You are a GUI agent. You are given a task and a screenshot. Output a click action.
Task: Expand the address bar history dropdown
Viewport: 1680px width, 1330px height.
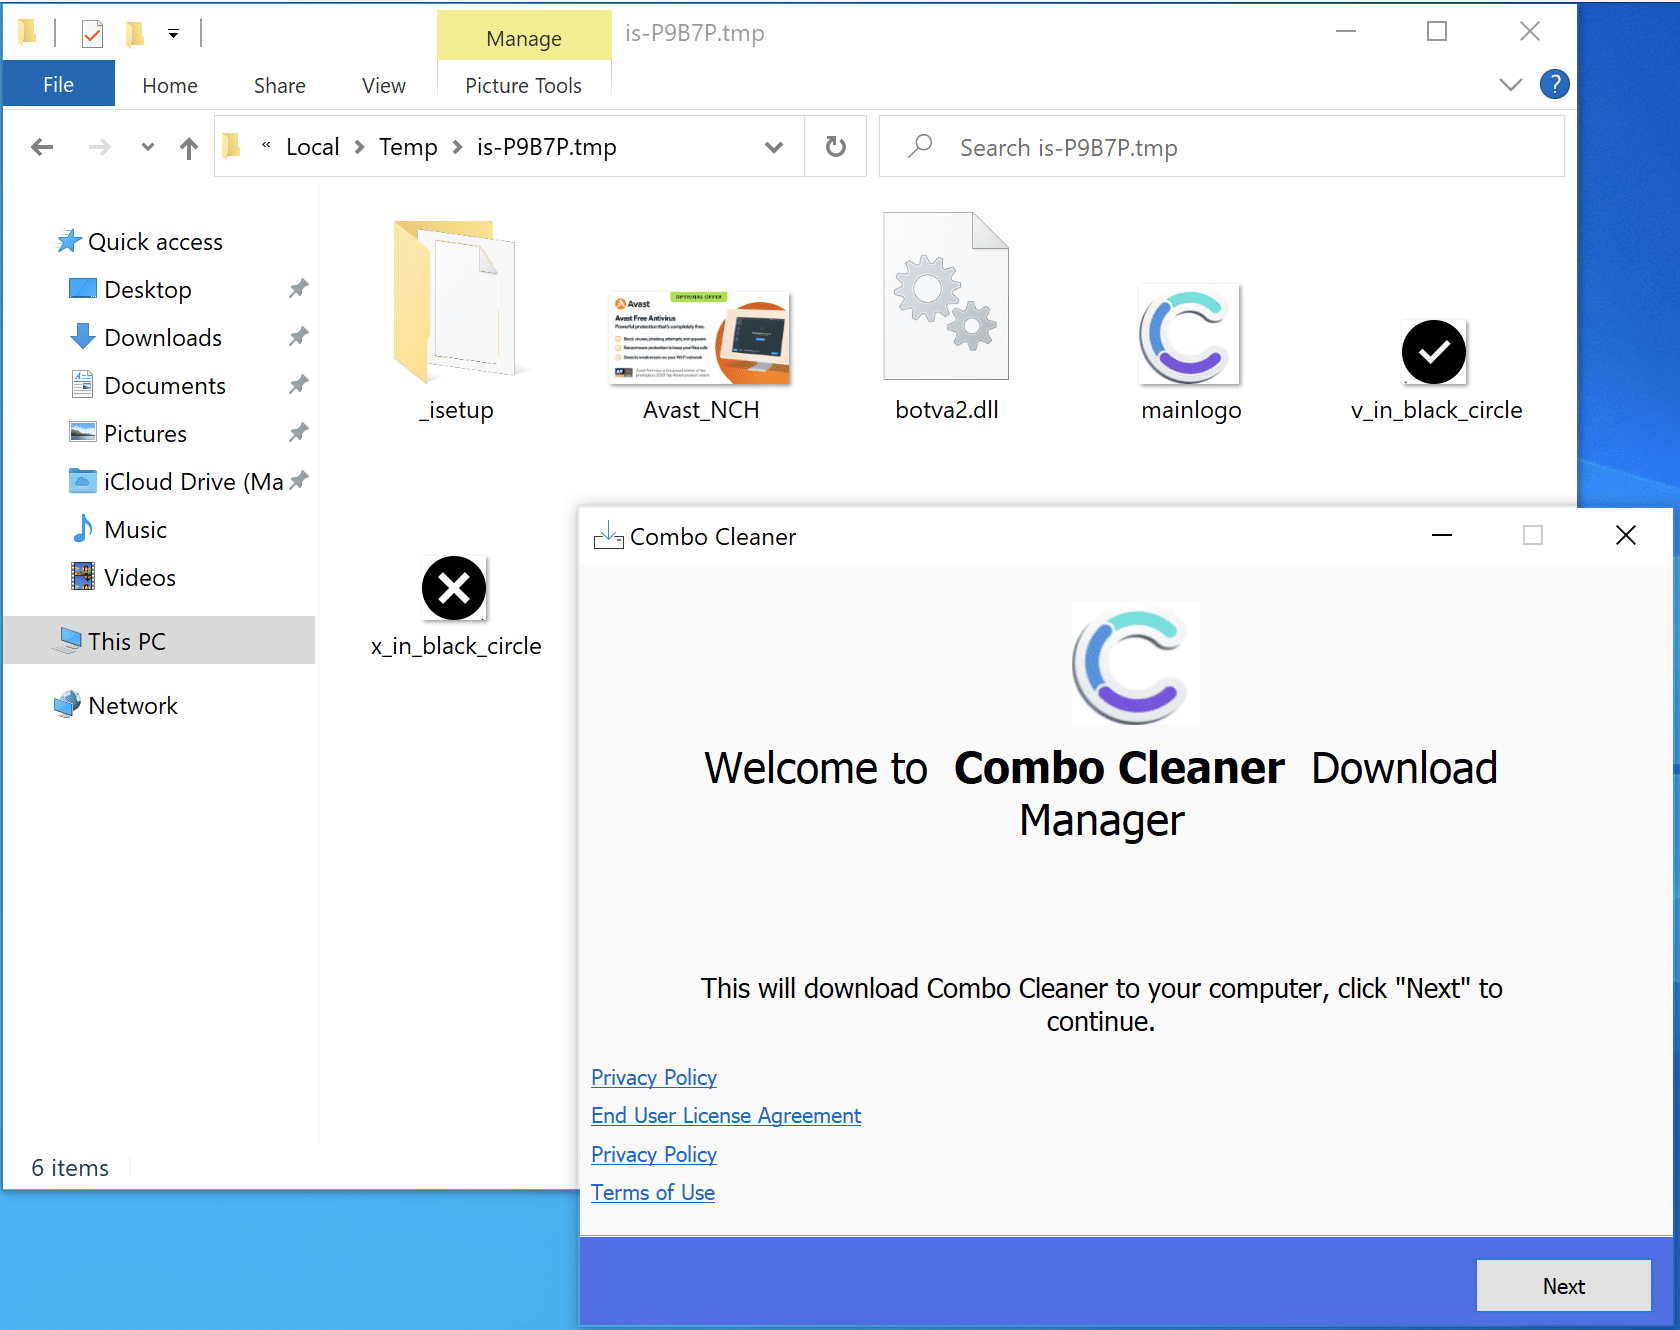(773, 147)
